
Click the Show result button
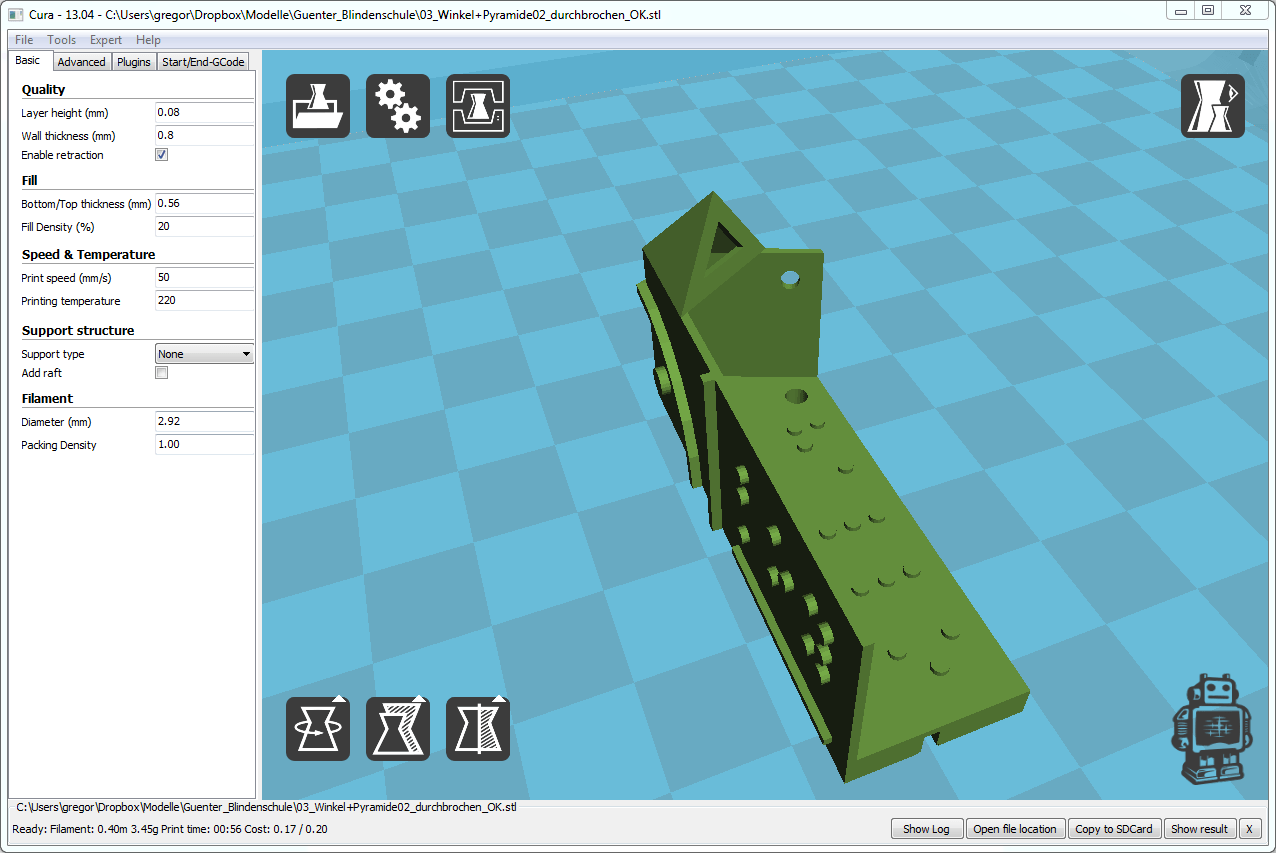pos(1200,829)
